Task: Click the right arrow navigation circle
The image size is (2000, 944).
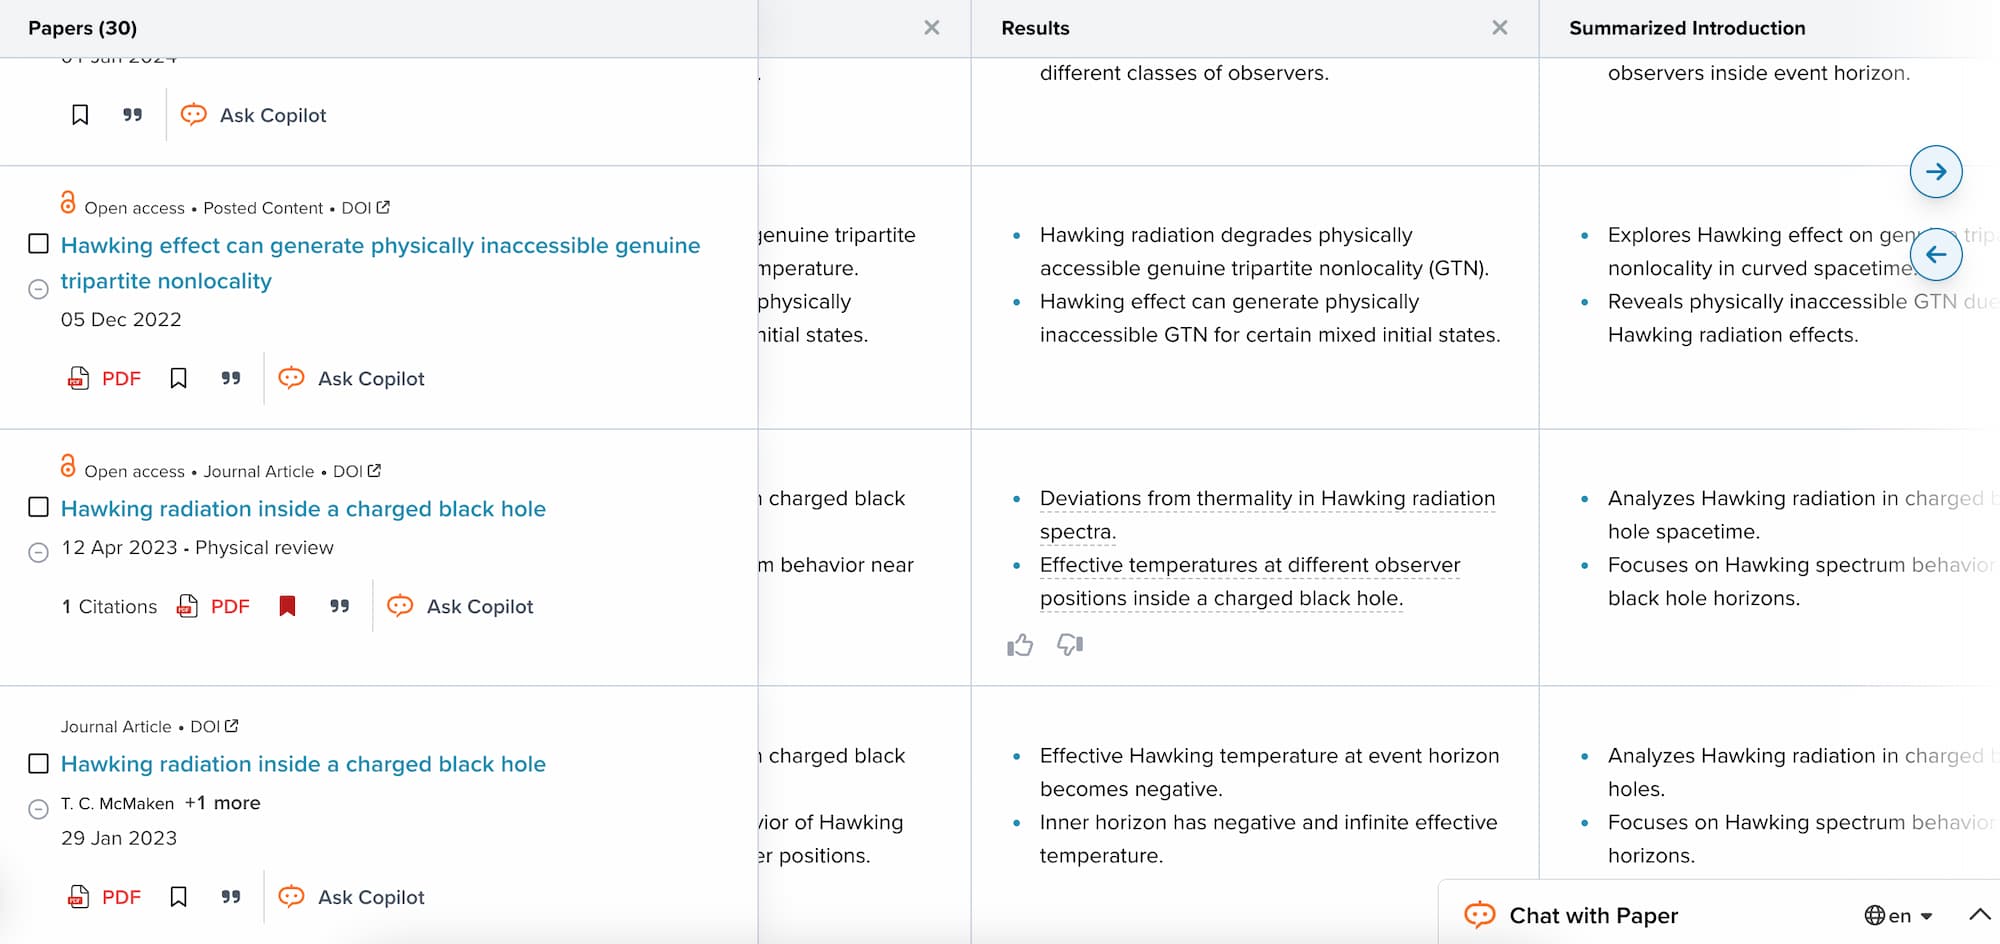Action: 1936,171
